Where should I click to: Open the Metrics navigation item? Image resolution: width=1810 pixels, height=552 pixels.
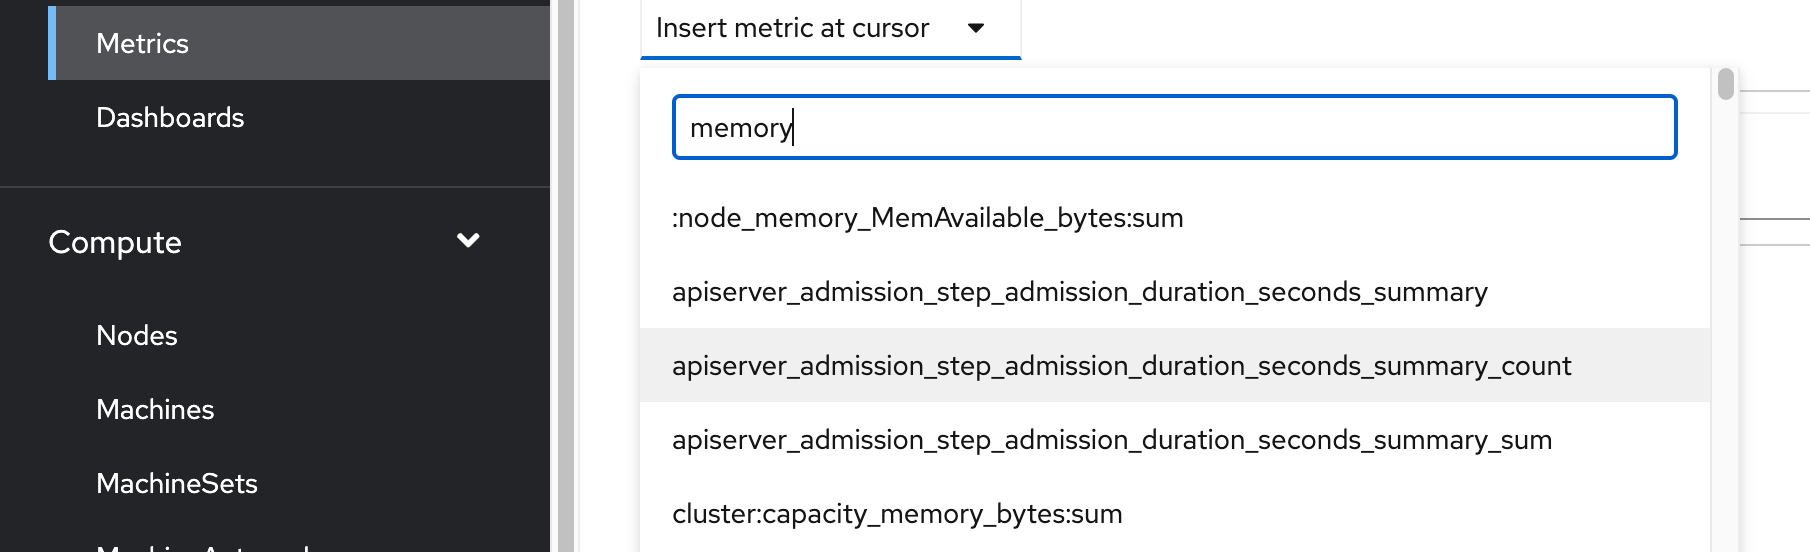point(142,44)
